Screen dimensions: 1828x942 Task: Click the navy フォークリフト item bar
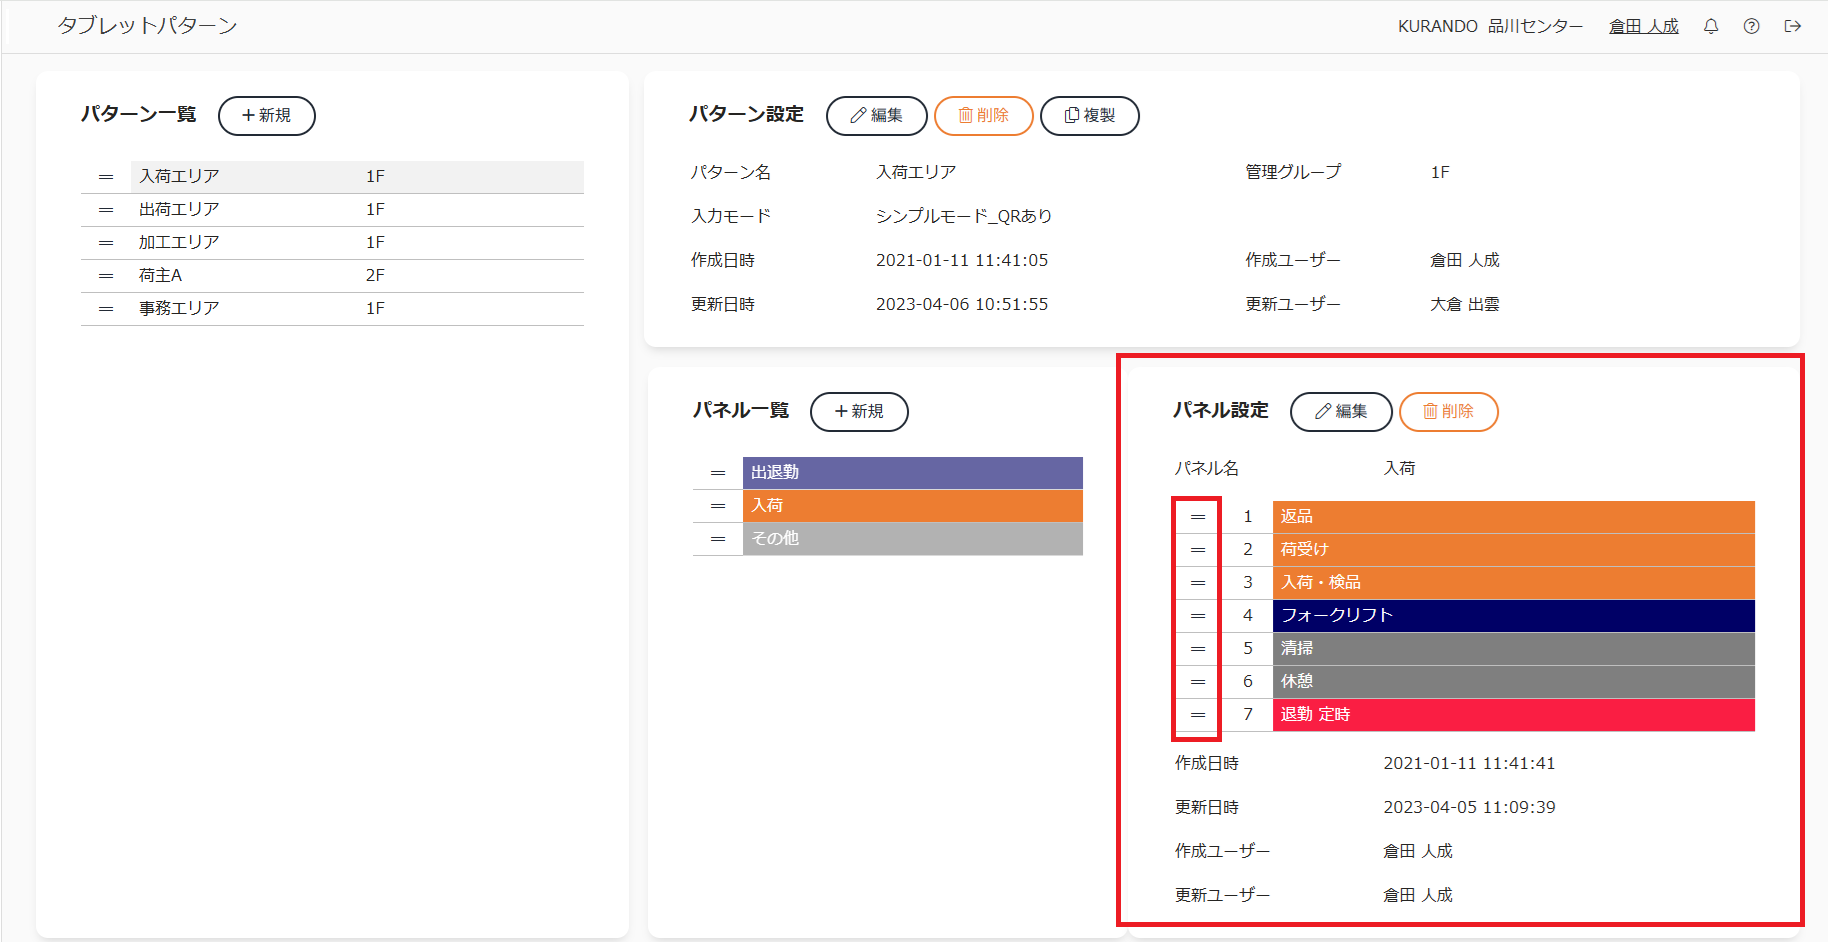(1514, 616)
